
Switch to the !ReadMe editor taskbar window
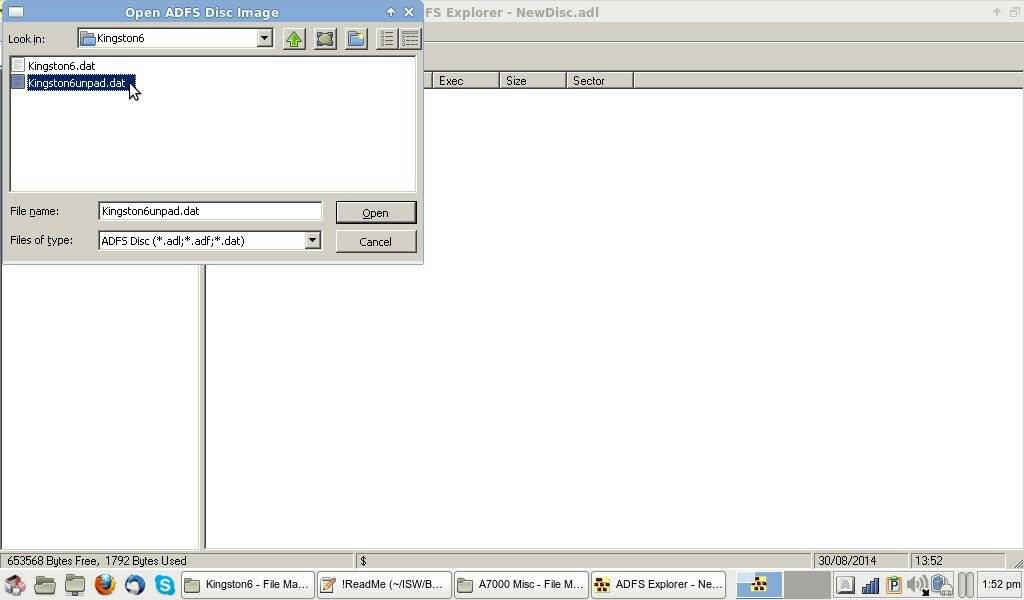383,585
